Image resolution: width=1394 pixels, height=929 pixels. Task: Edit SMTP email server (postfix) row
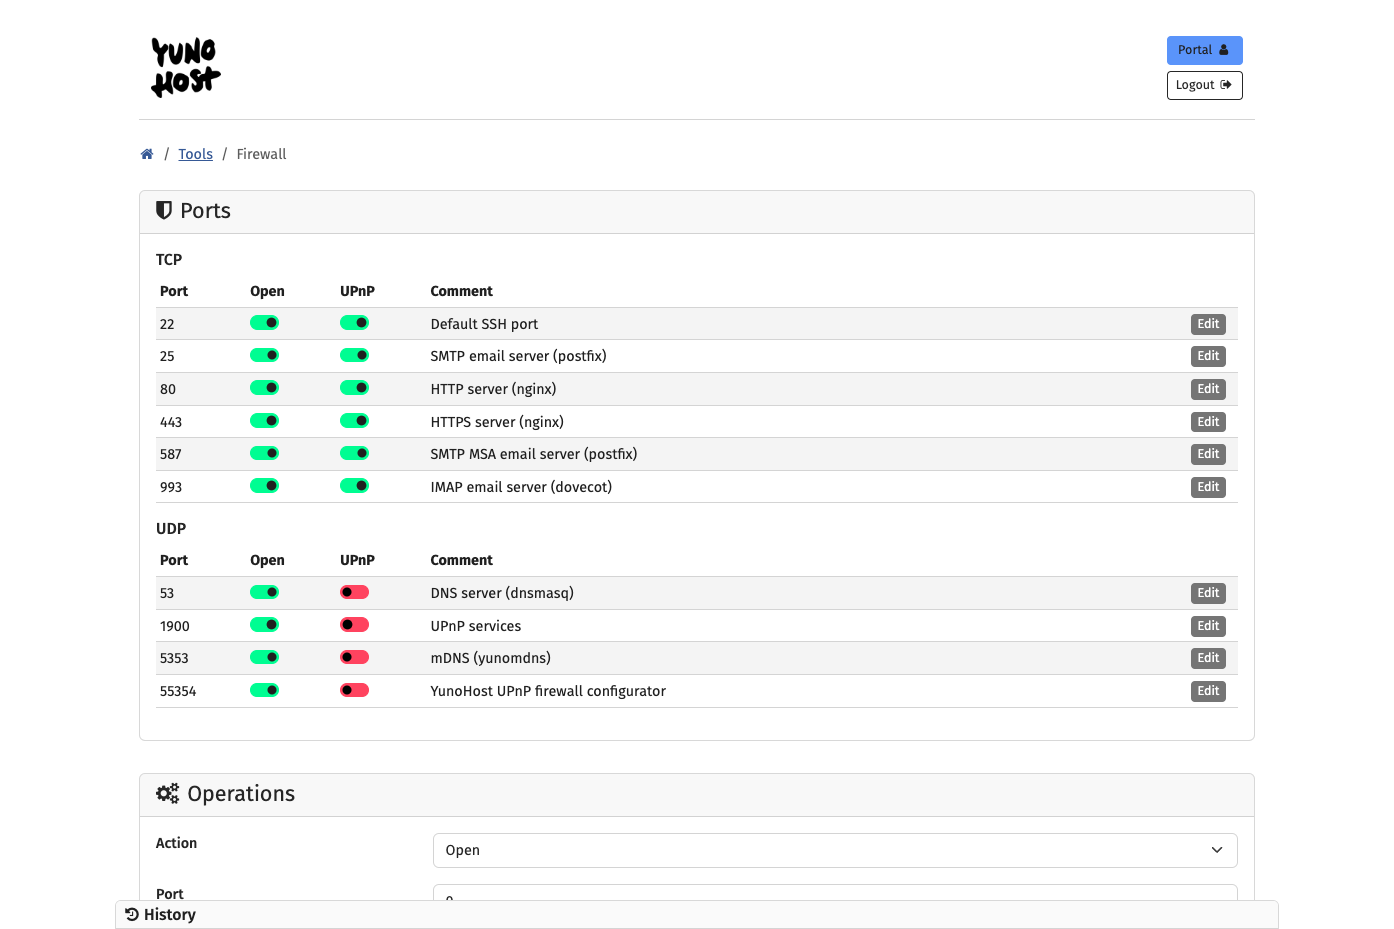pos(1208,356)
